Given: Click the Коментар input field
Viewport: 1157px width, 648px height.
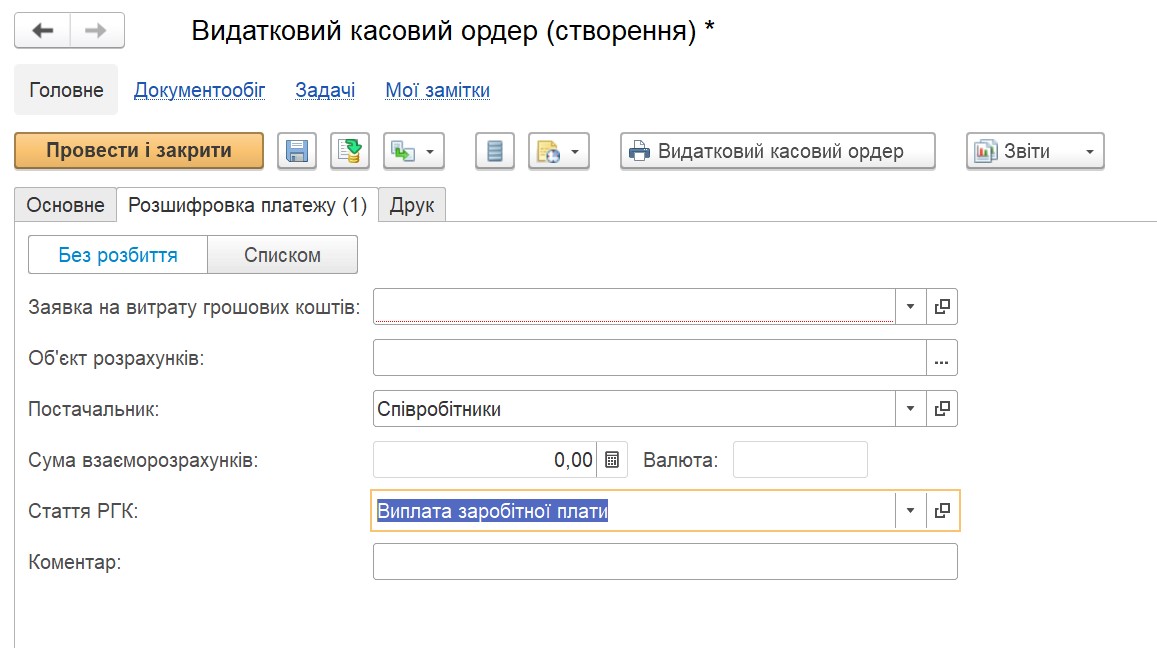Looking at the screenshot, I should pos(665,562).
